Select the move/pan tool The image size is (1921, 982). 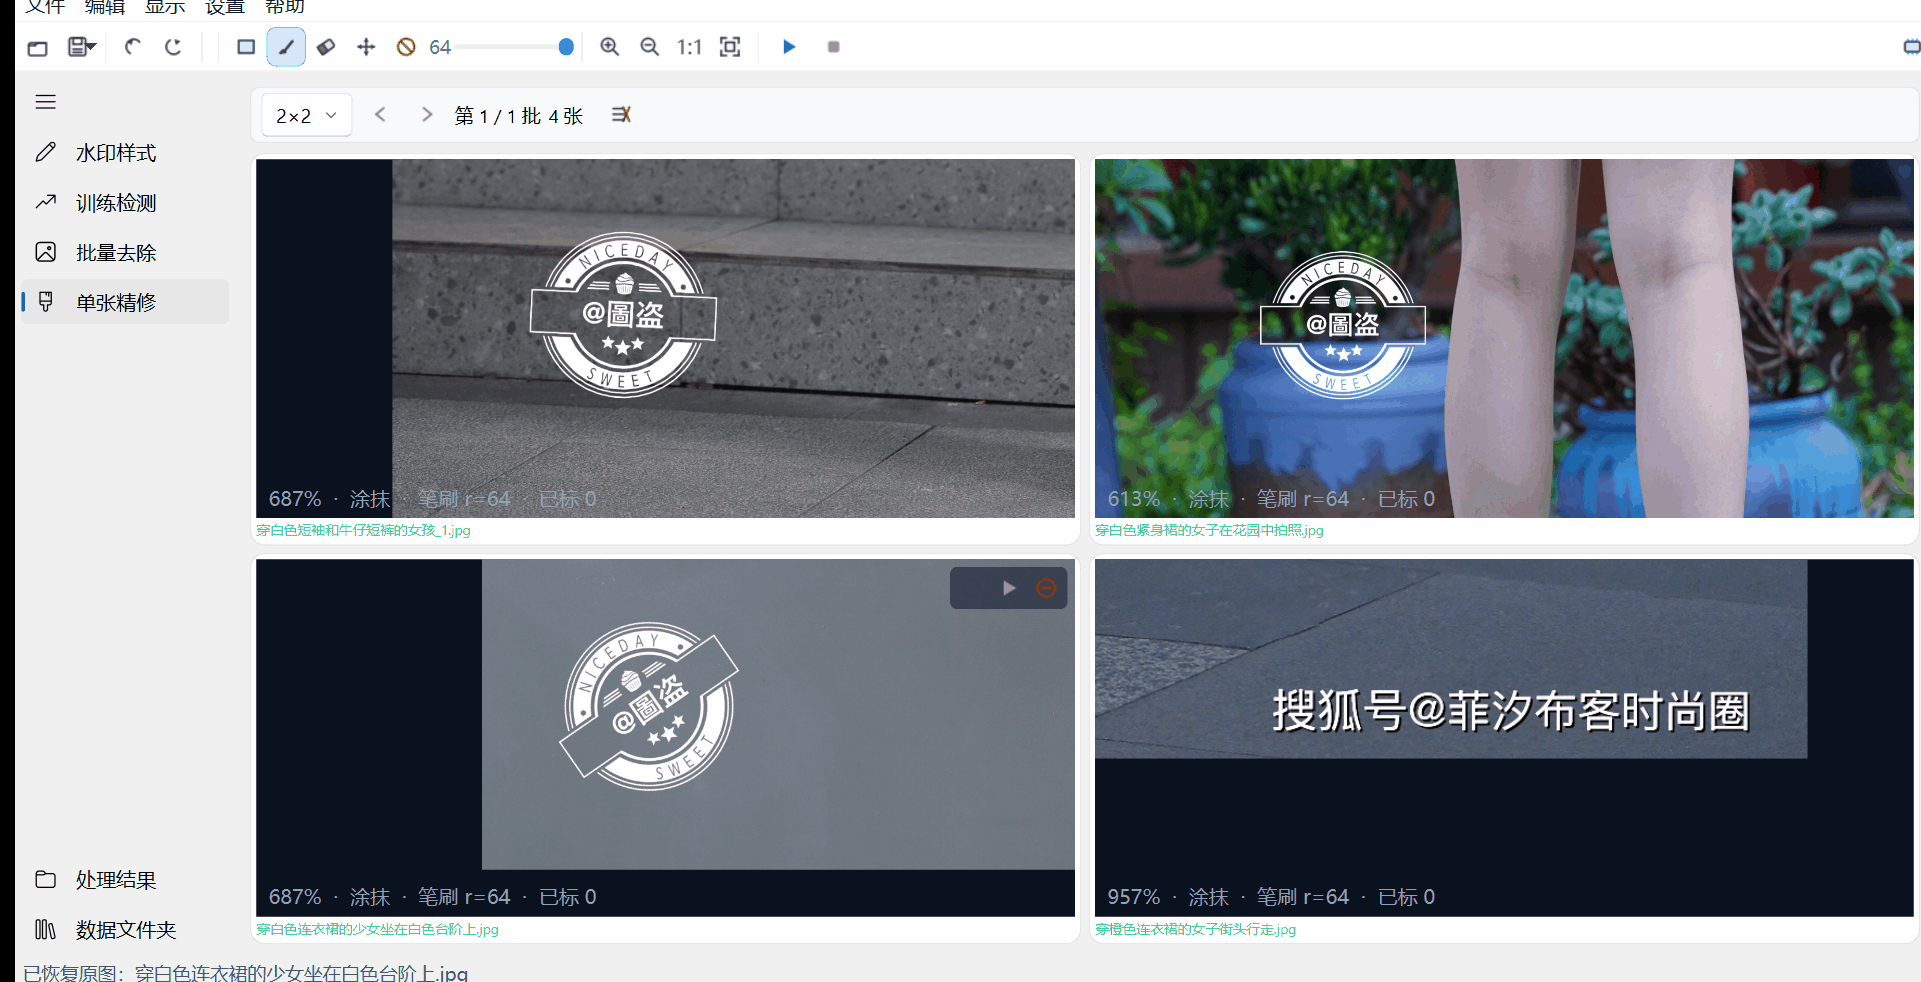(x=366, y=47)
